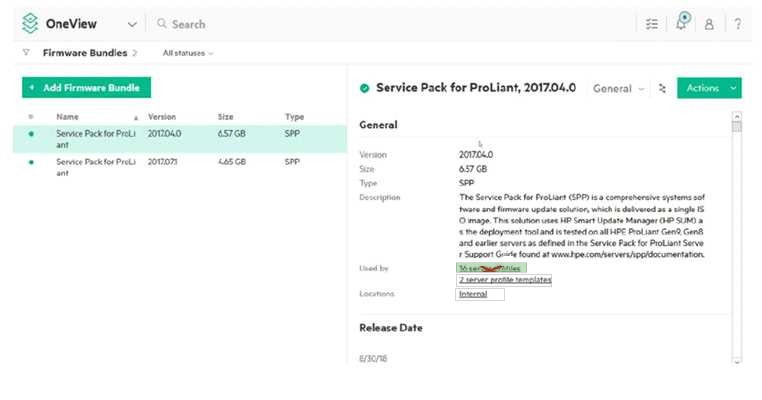
Task: Toggle the filter funnel icon
Action: click(26, 52)
